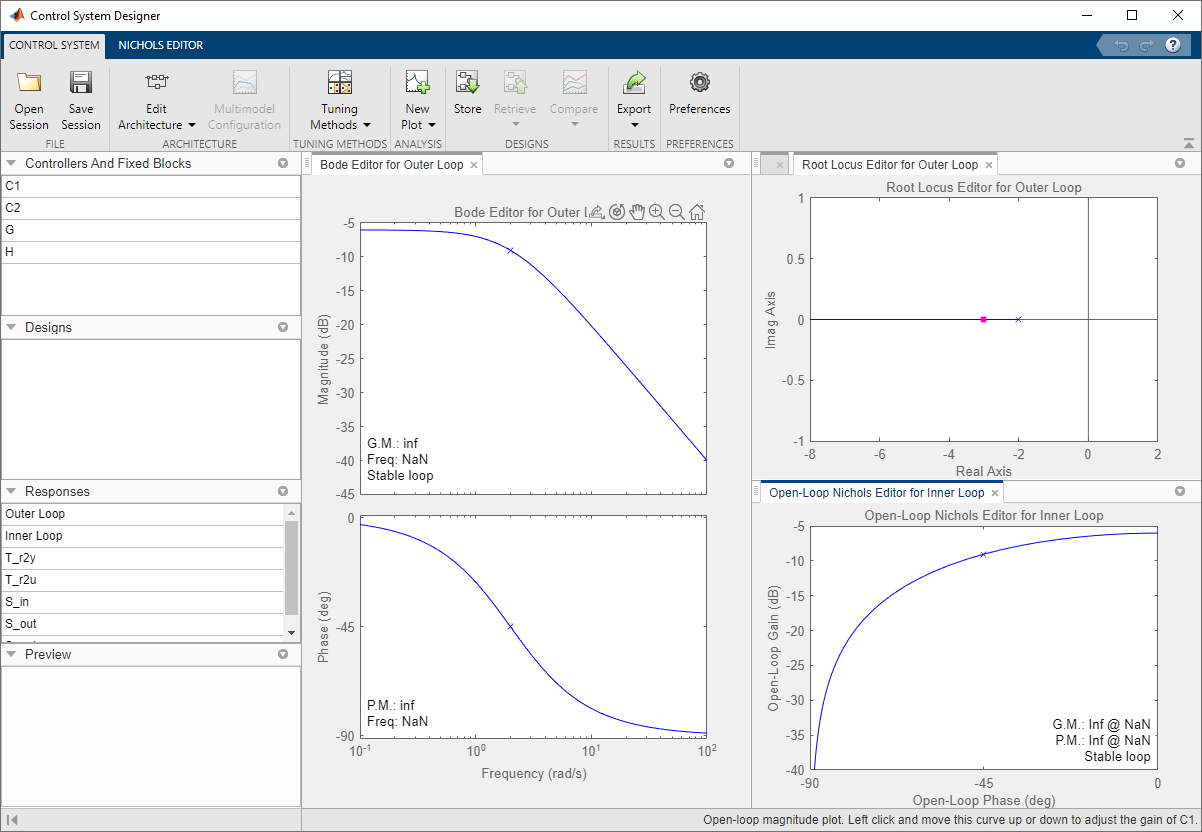Select the Root Locus Editor for Outer Loop tab

pyautogui.click(x=889, y=164)
